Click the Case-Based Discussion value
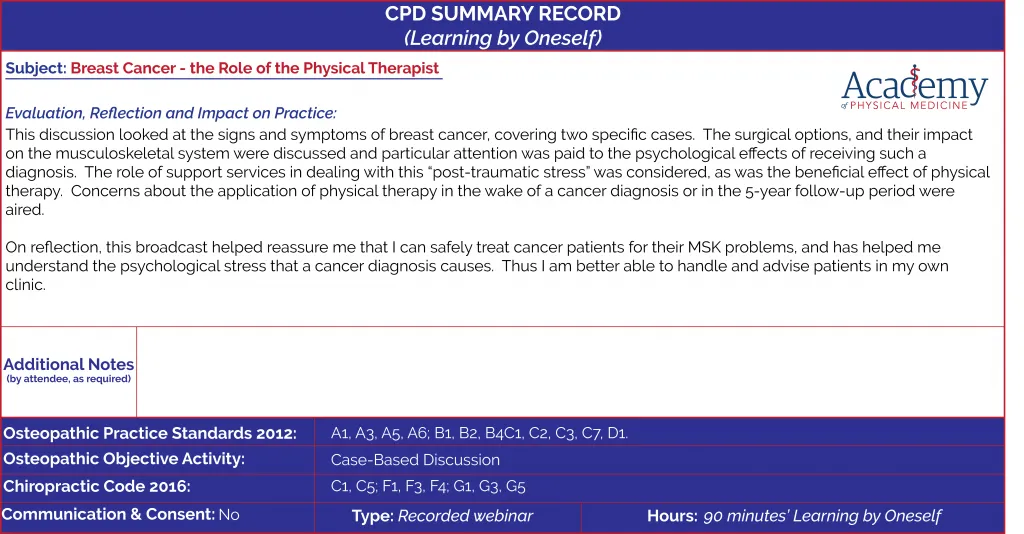This screenshot has height=534, width=1024. [415, 460]
